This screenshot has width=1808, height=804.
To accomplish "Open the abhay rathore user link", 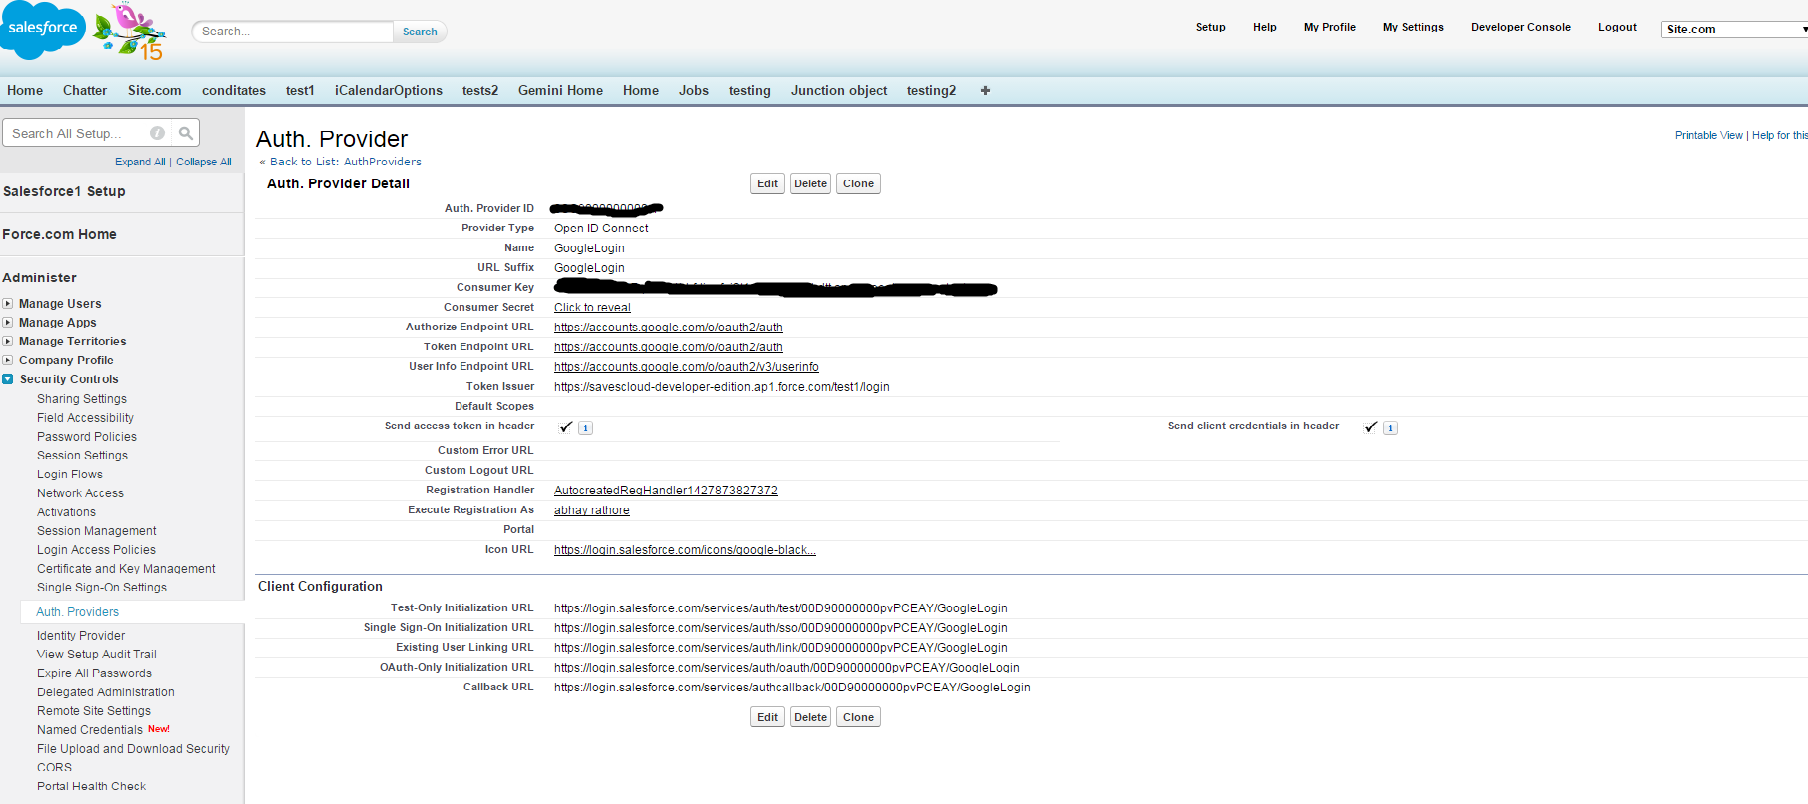I will click(592, 510).
